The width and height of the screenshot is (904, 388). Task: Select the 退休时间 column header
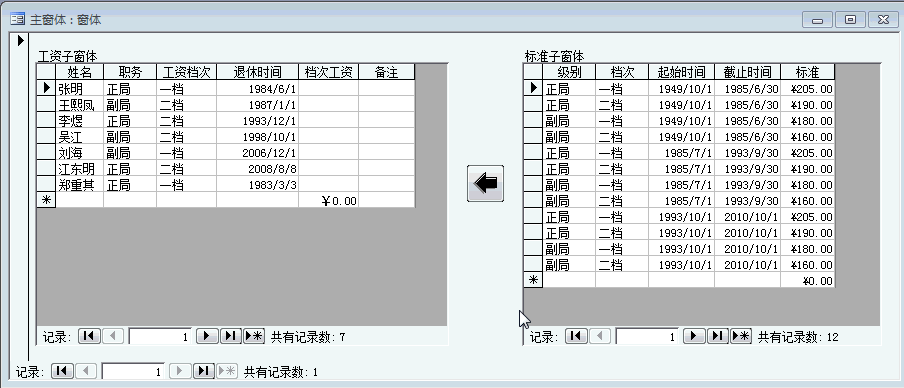(258, 72)
